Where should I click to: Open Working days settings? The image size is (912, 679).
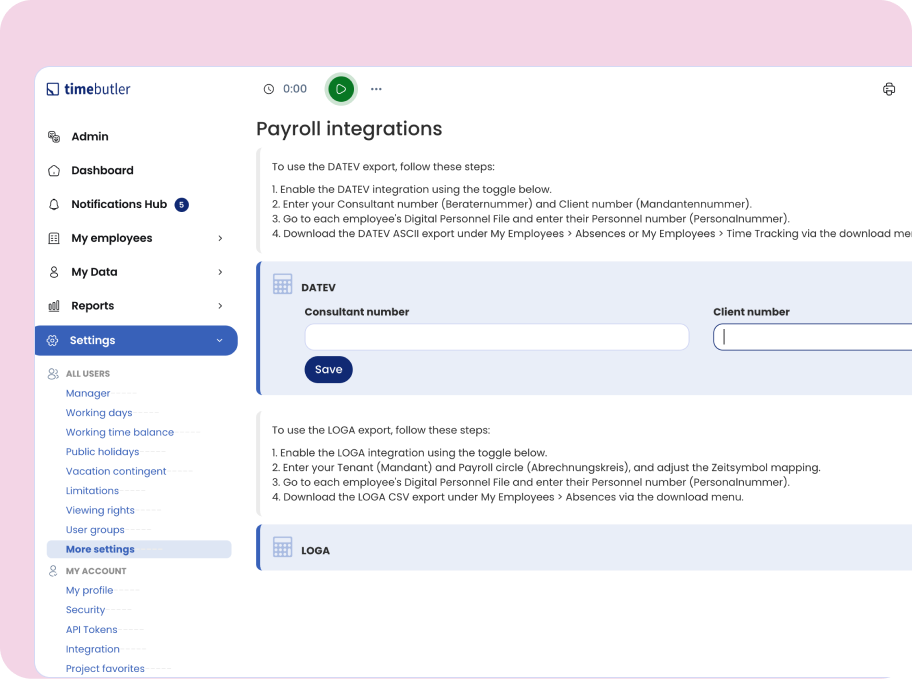point(99,413)
